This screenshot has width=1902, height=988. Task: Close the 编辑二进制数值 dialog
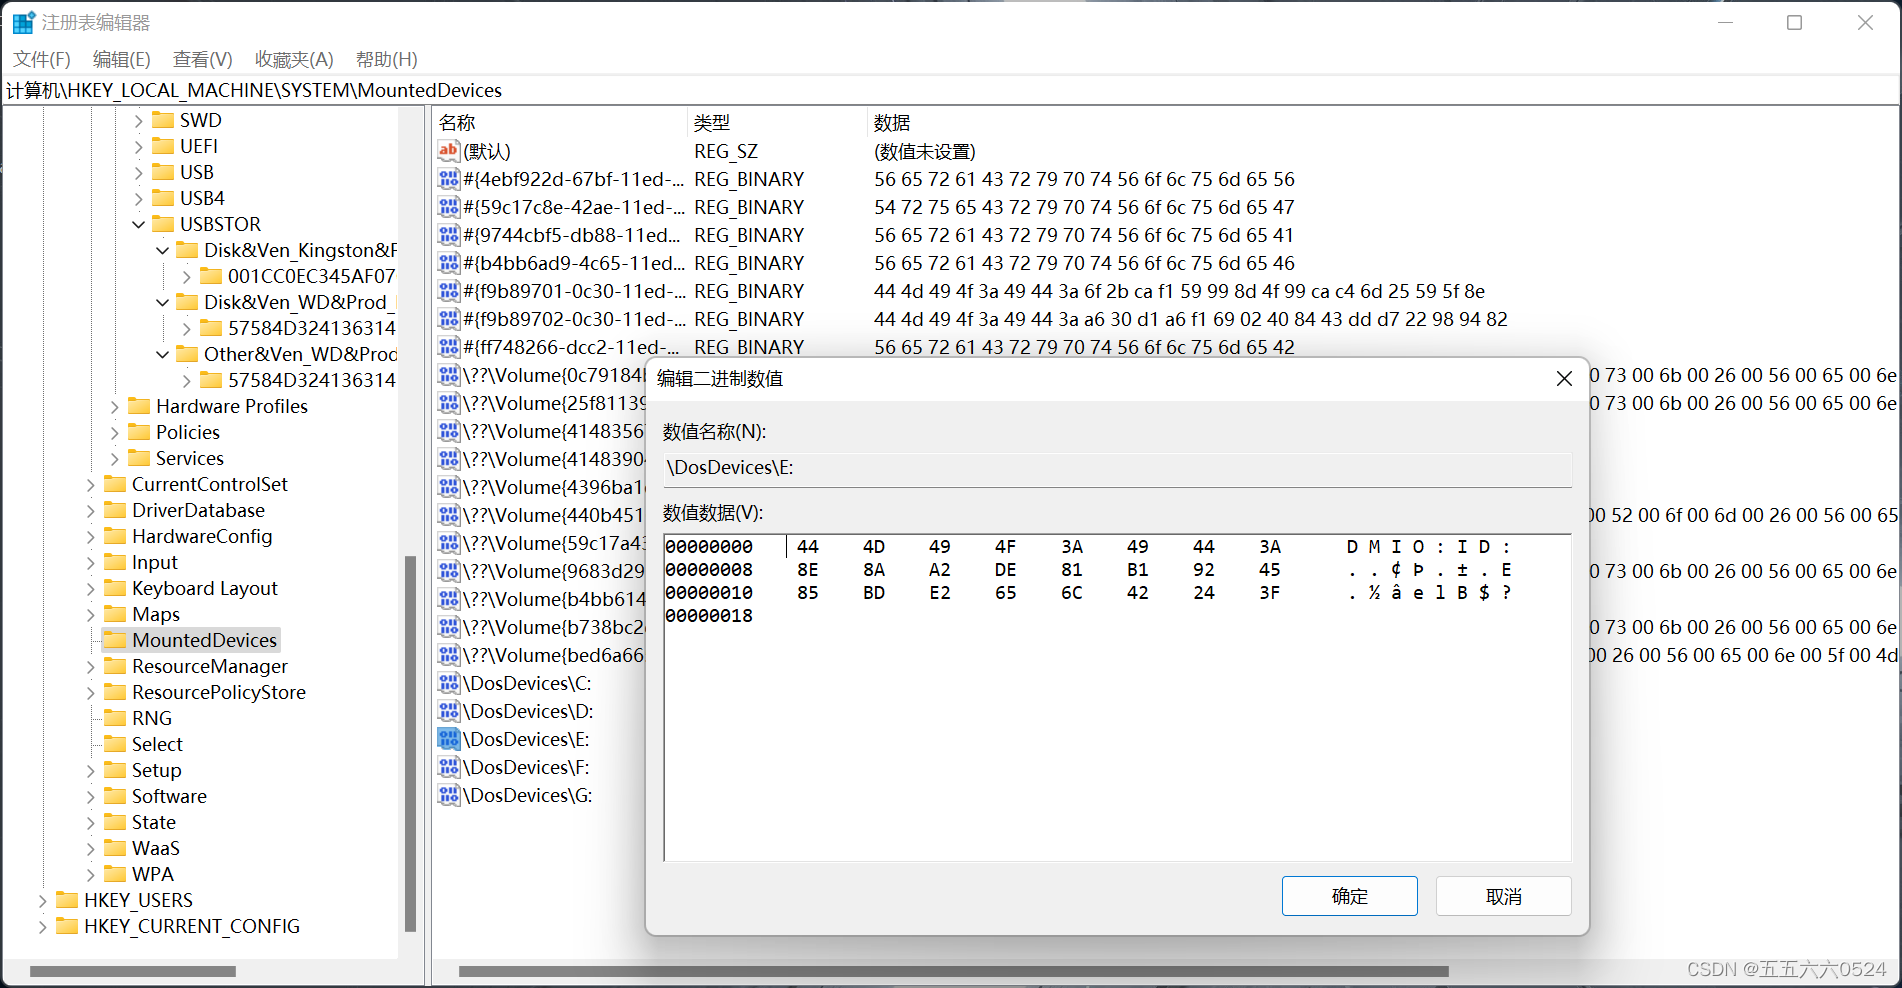[x=1564, y=378]
